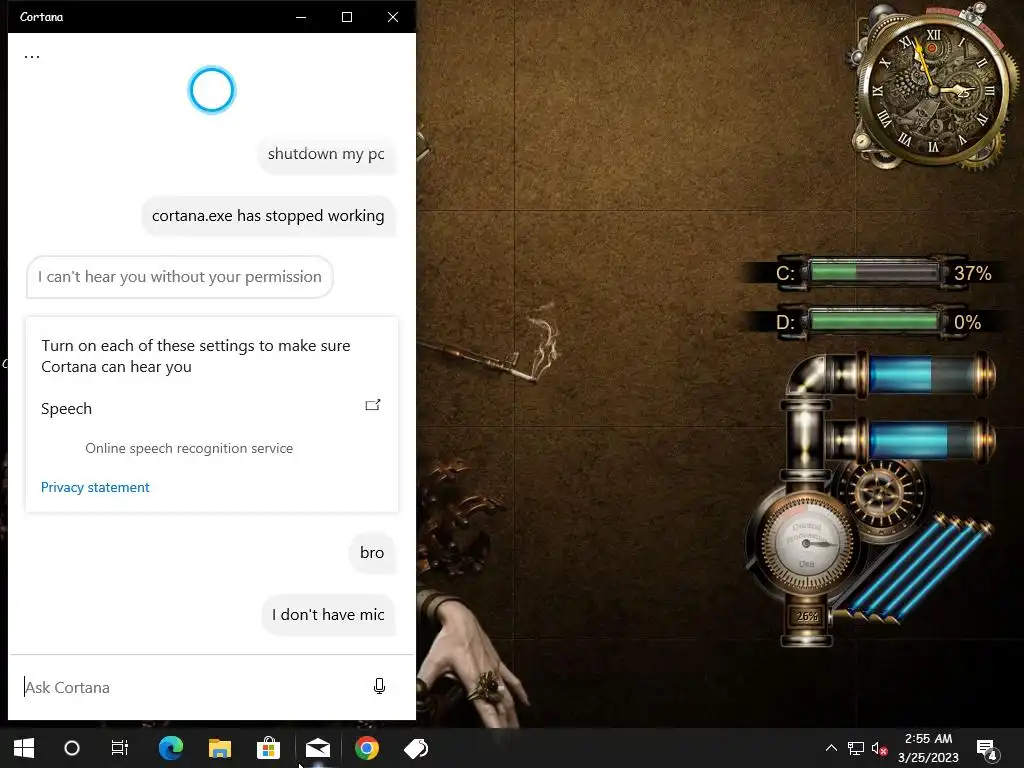Minimize the Cortana window

point(301,17)
